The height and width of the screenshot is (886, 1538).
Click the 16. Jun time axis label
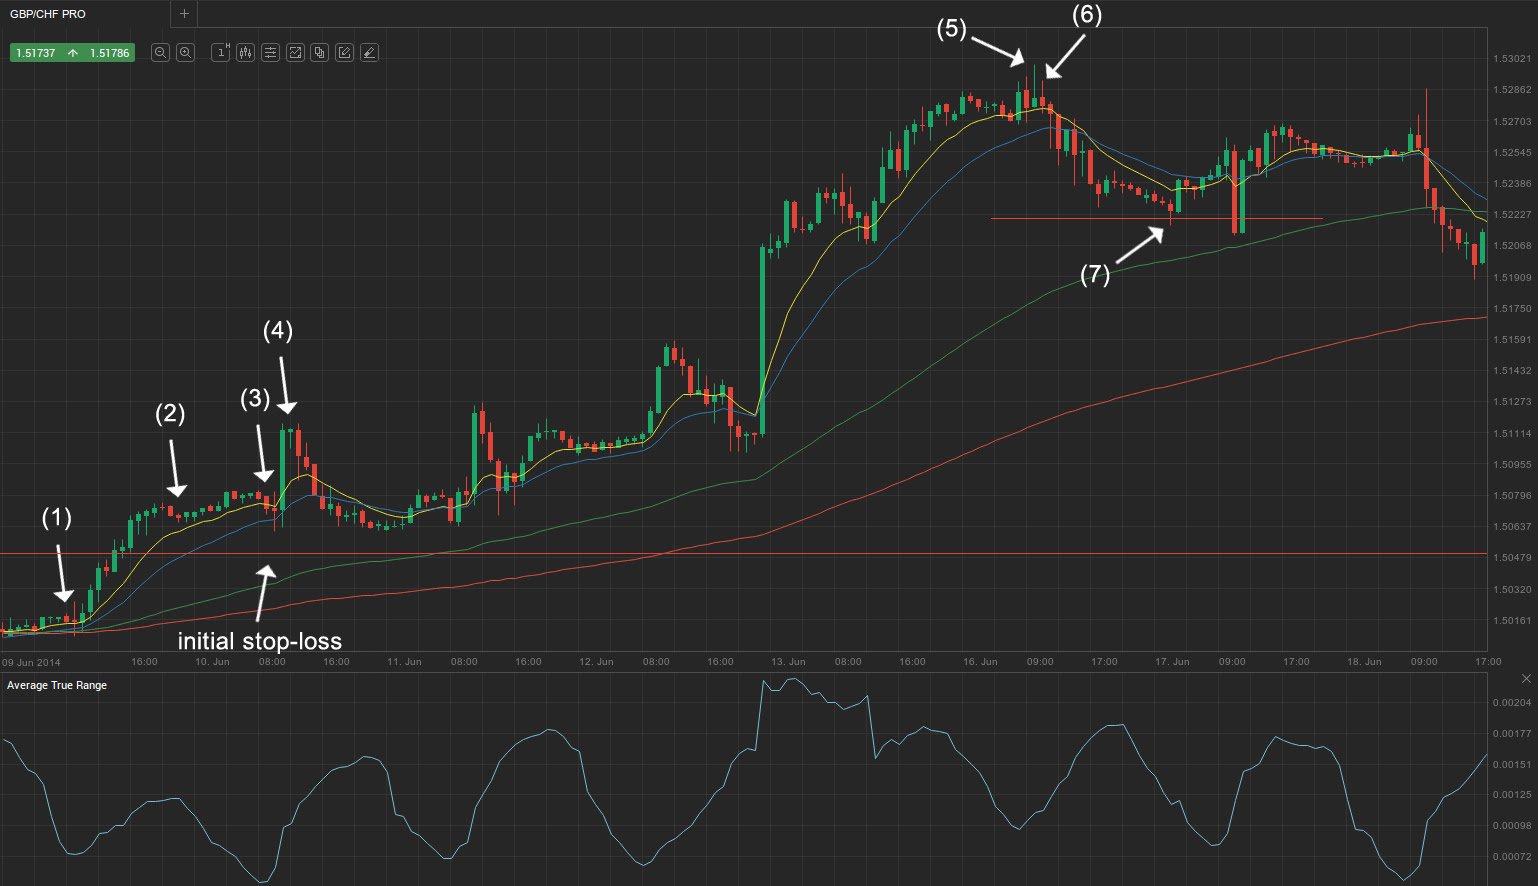pos(980,662)
